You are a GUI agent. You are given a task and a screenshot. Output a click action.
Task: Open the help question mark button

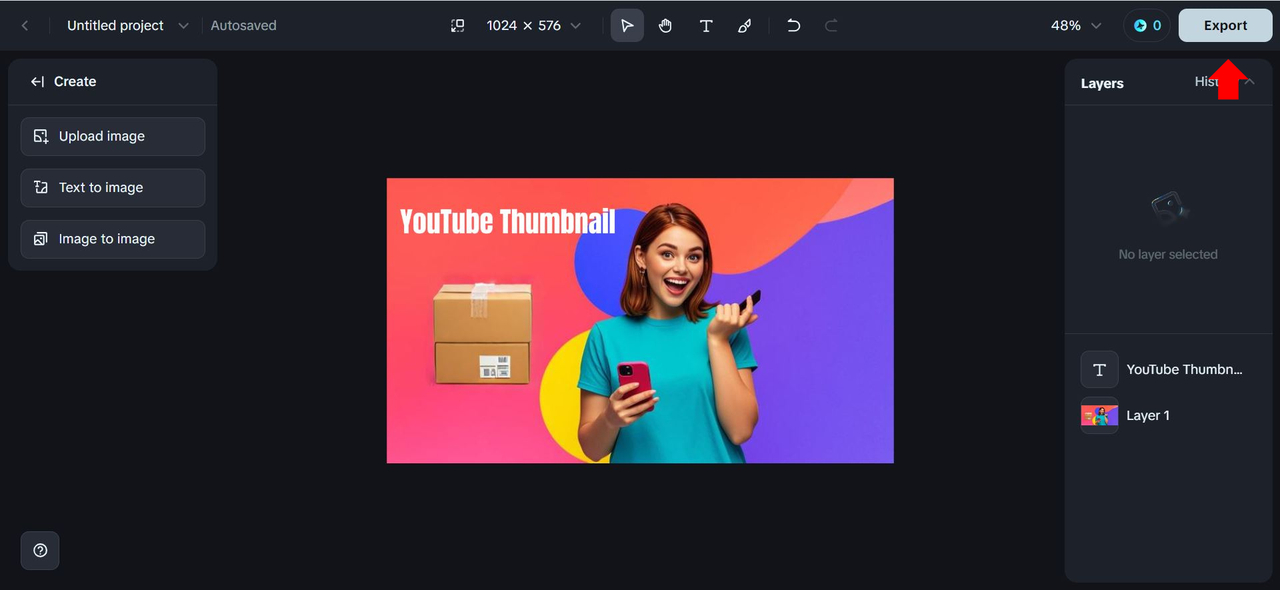40,550
